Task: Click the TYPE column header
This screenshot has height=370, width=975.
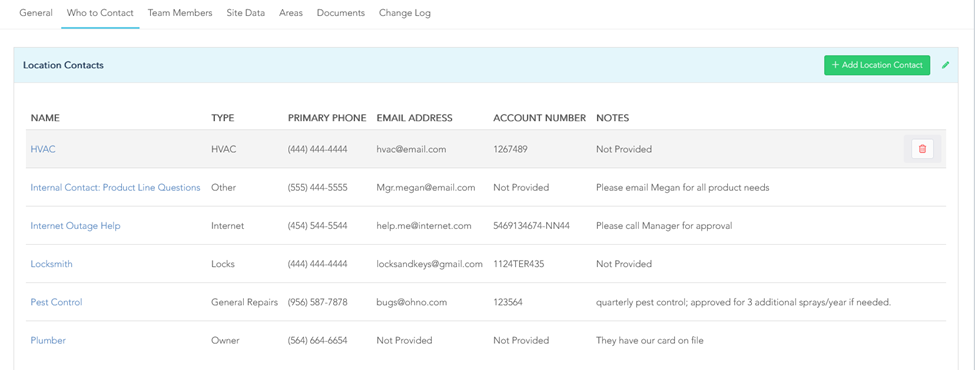Action: pos(223,118)
